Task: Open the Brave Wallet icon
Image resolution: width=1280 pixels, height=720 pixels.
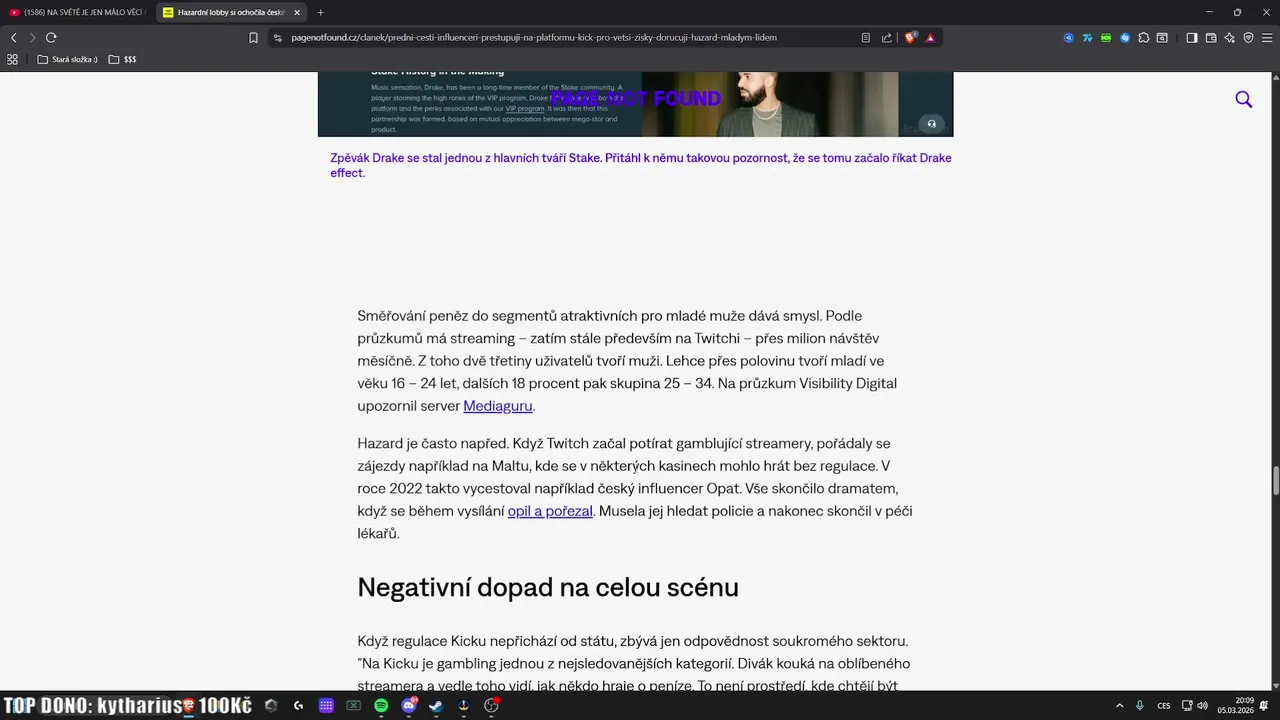Action: [1211, 38]
